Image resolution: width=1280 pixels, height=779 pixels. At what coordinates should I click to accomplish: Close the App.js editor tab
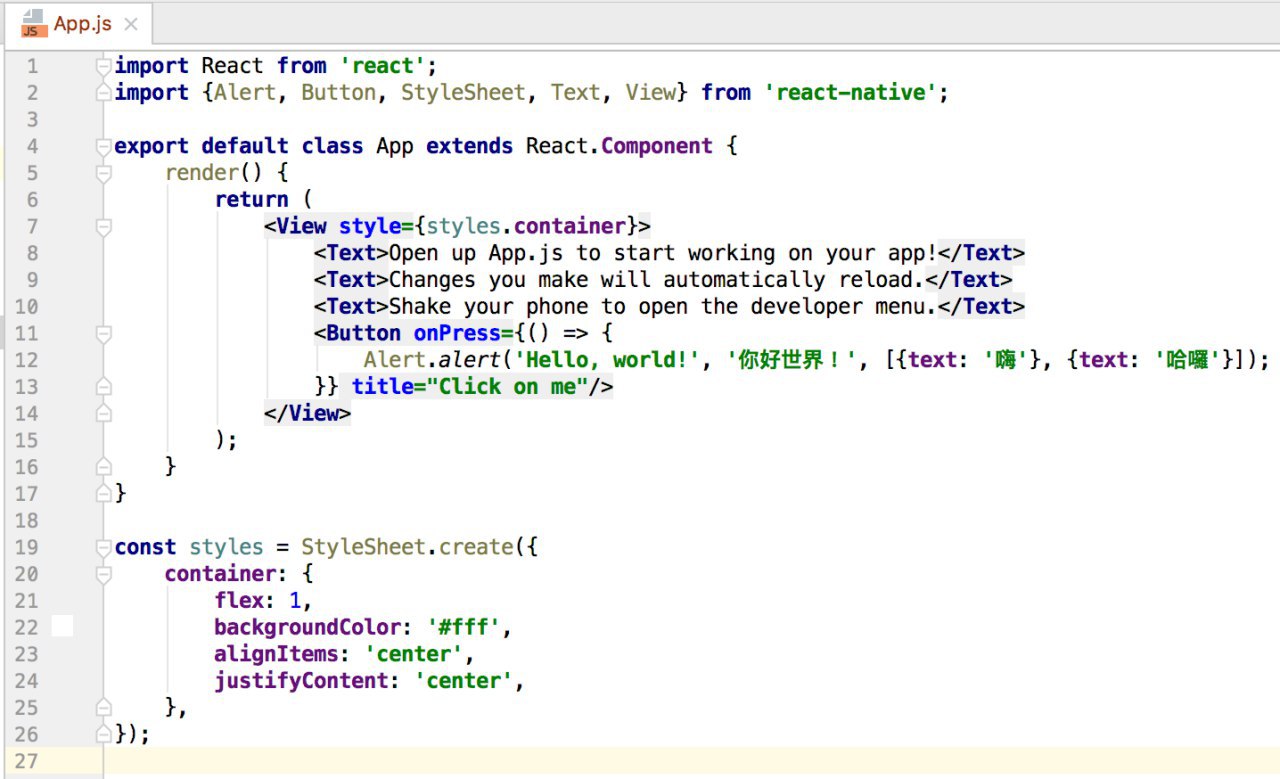(x=132, y=25)
